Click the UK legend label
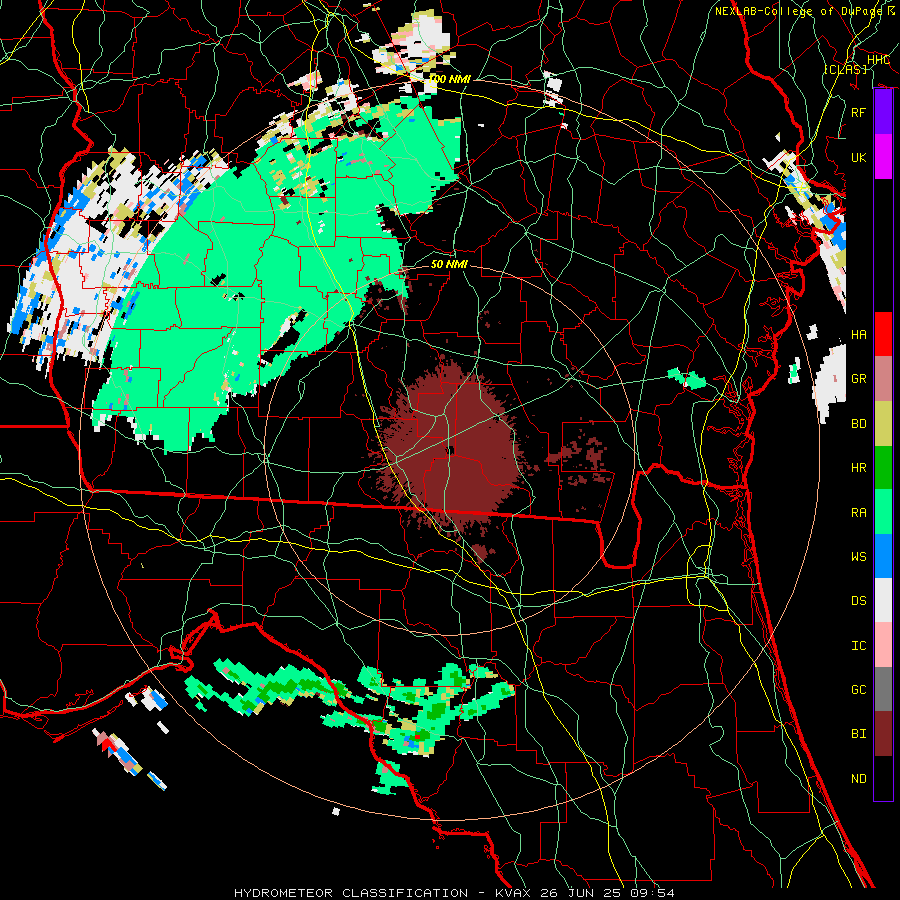This screenshot has height=900, width=900. (859, 157)
